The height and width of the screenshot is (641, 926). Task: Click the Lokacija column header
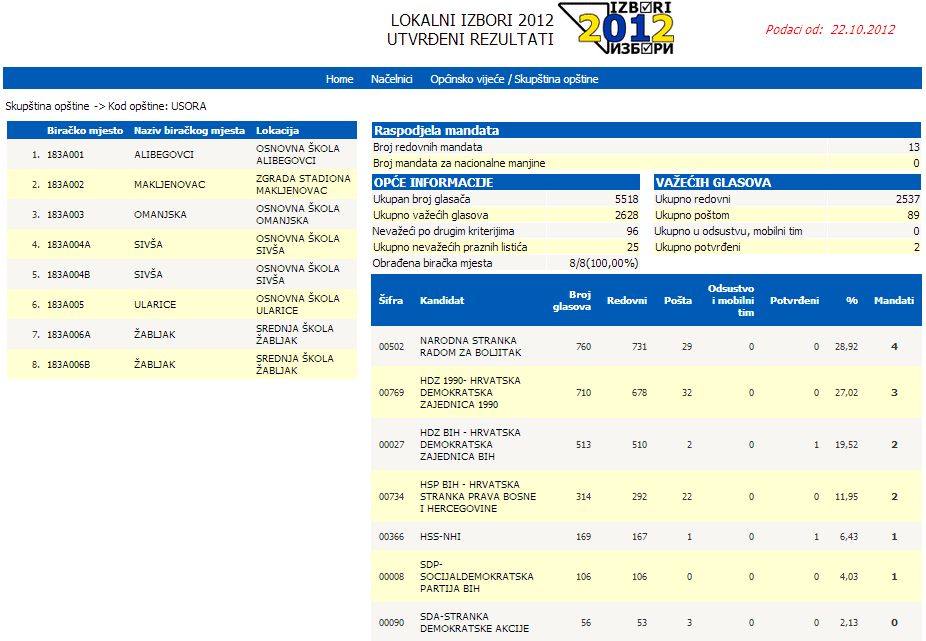click(277, 131)
